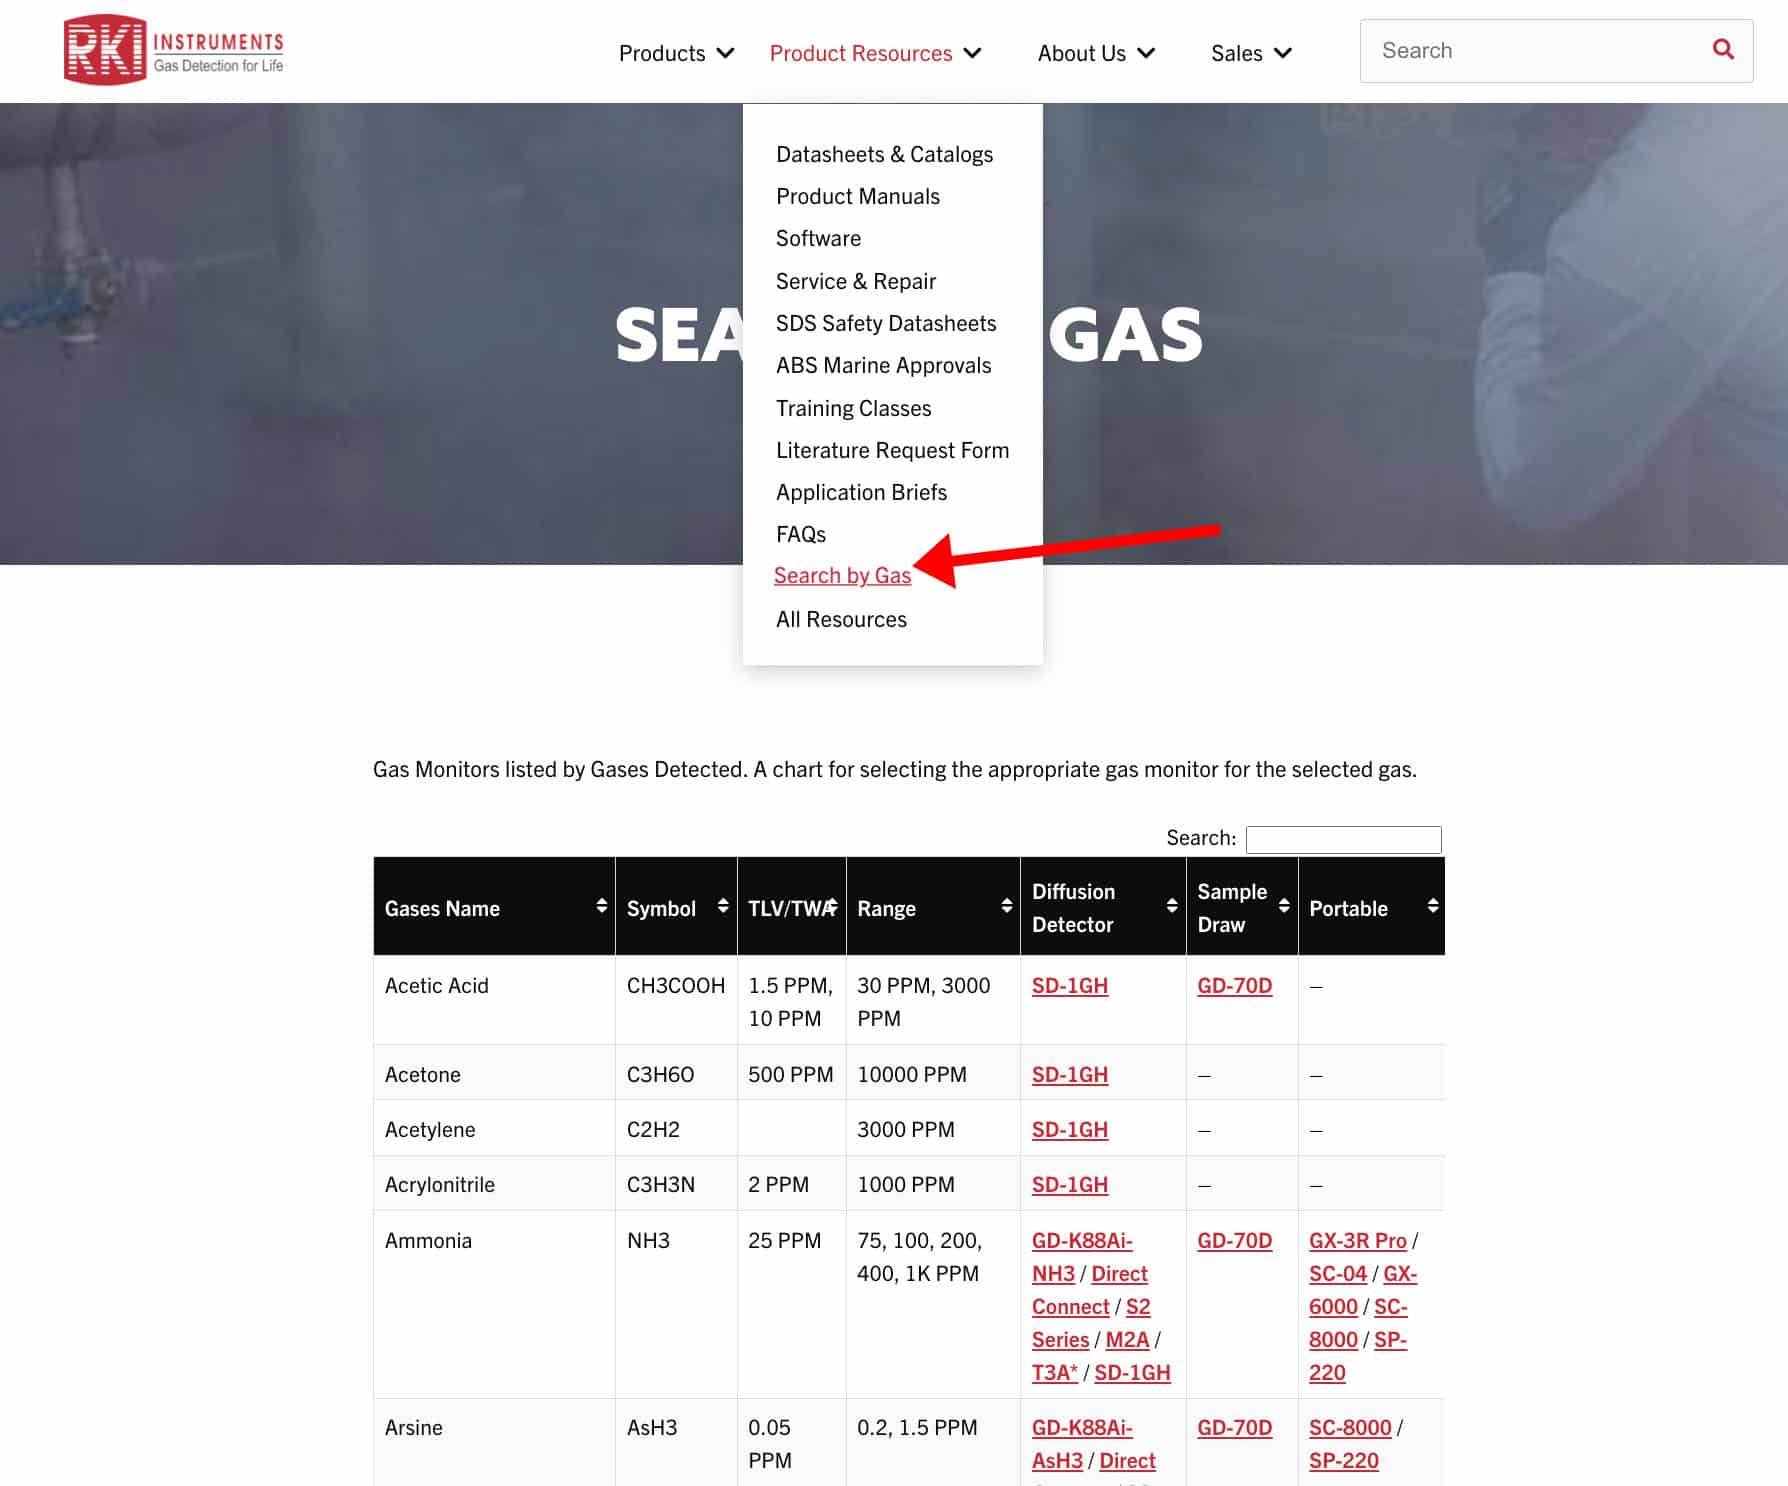Open SD-1GH link in Acetic Acid row
This screenshot has height=1486, width=1788.
pyautogui.click(x=1069, y=985)
